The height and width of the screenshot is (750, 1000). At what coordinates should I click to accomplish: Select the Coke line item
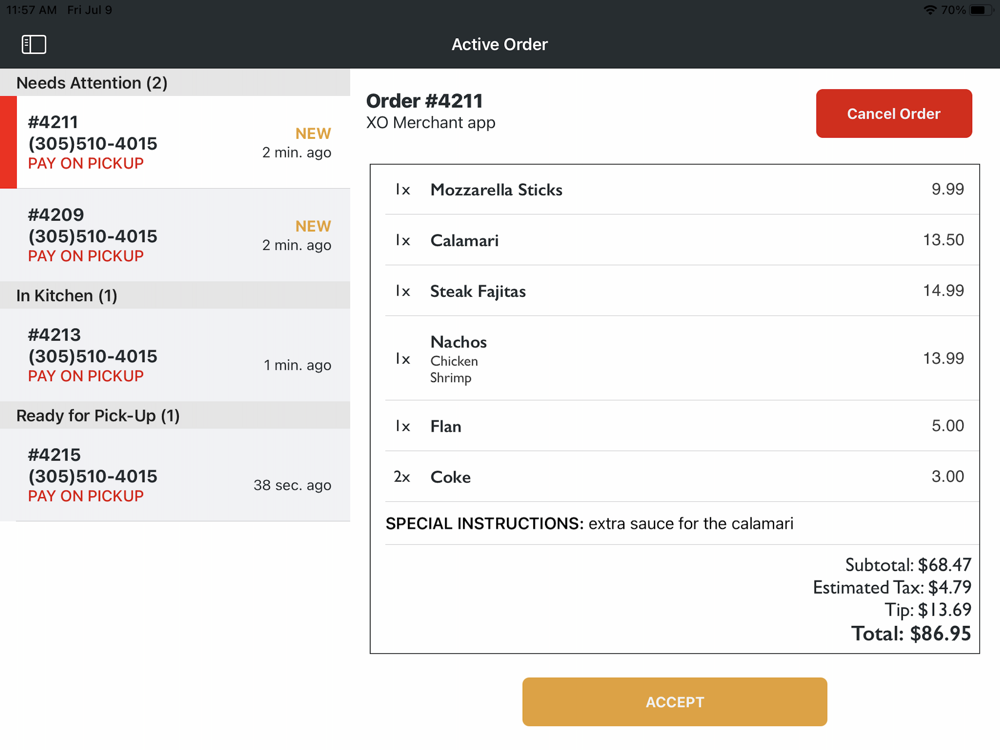tap(682, 476)
